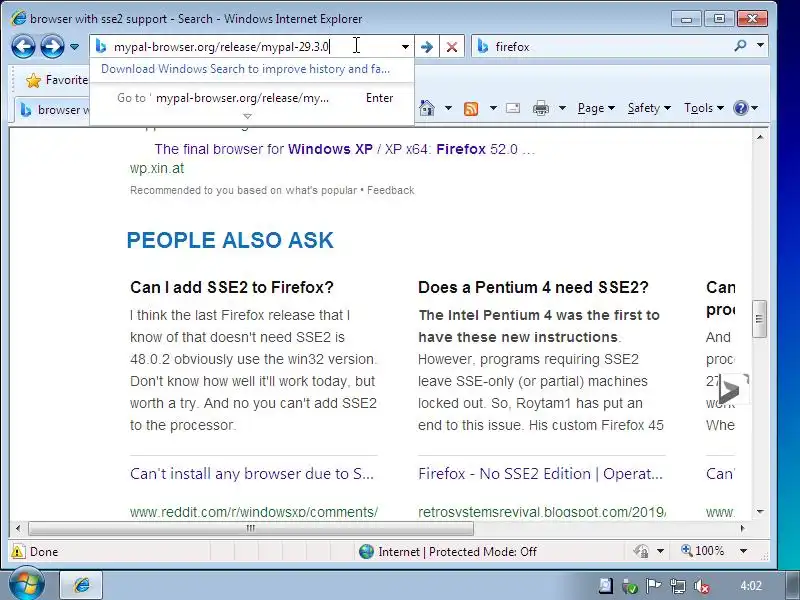800x600 pixels.
Task: Click vertical scrollbar down arrow
Action: point(760,512)
